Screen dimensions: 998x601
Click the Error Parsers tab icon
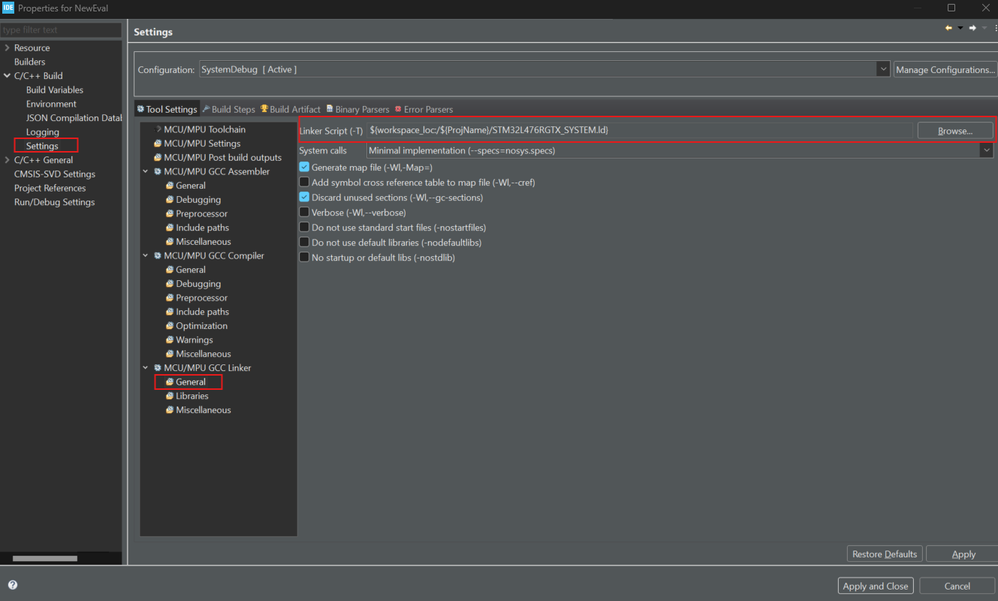point(398,109)
